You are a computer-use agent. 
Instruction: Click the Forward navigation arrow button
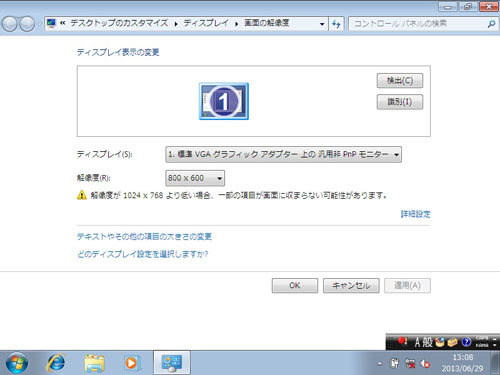click(27, 24)
